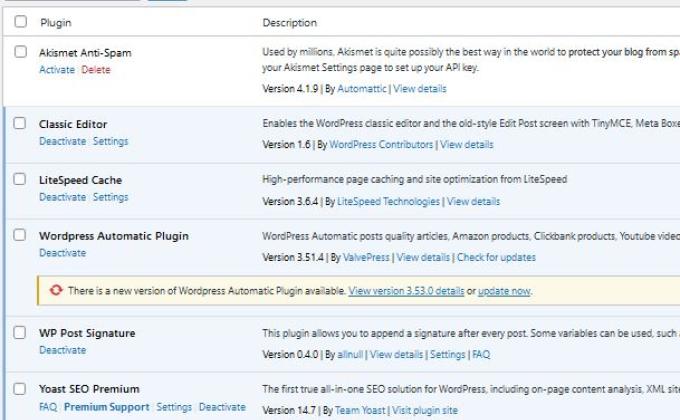
Task: Open Classic Editor Settings
Action: coord(111,141)
